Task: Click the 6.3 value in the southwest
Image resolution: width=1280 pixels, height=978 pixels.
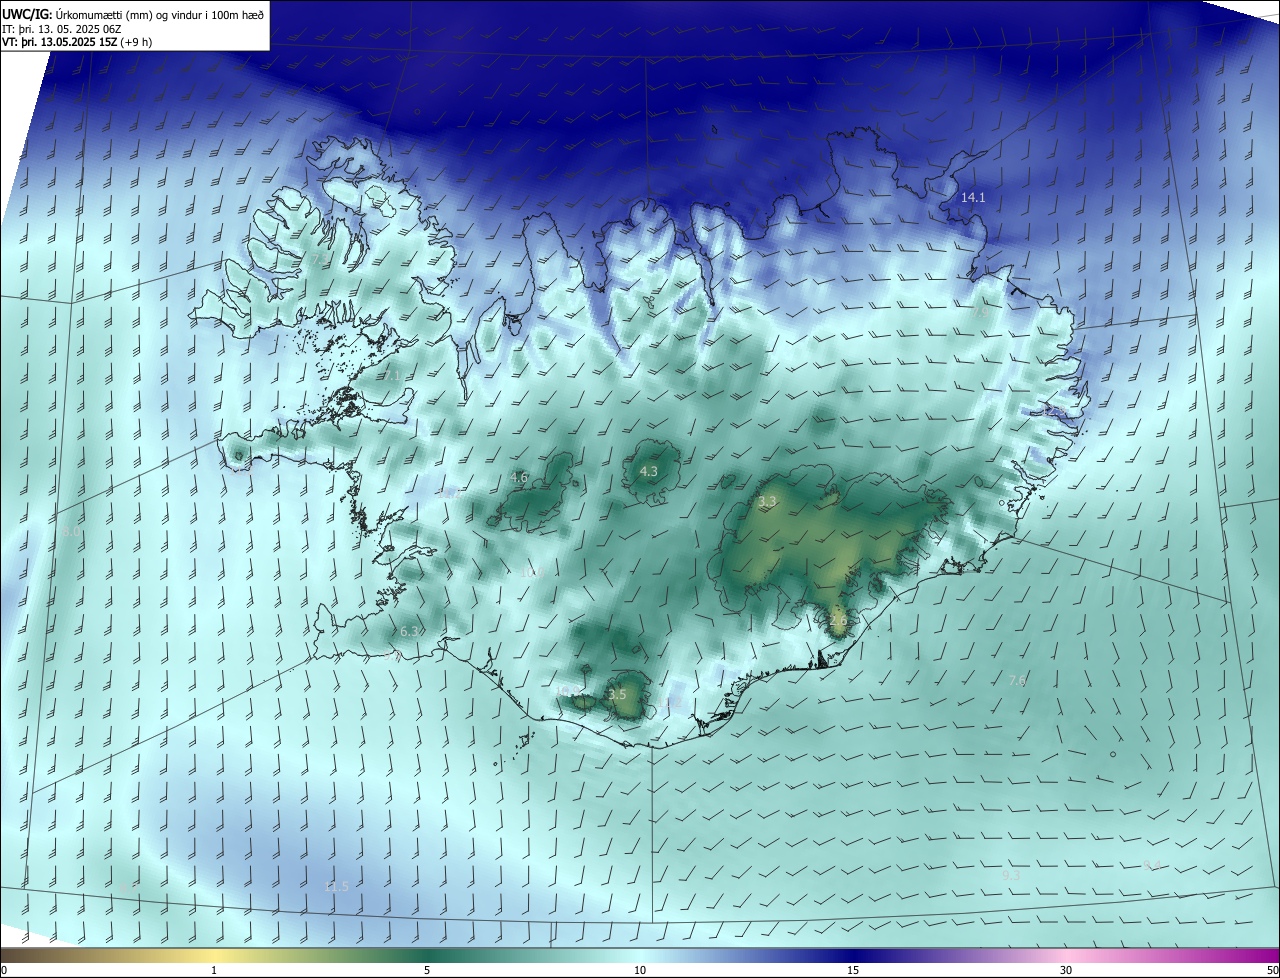Action: point(409,632)
